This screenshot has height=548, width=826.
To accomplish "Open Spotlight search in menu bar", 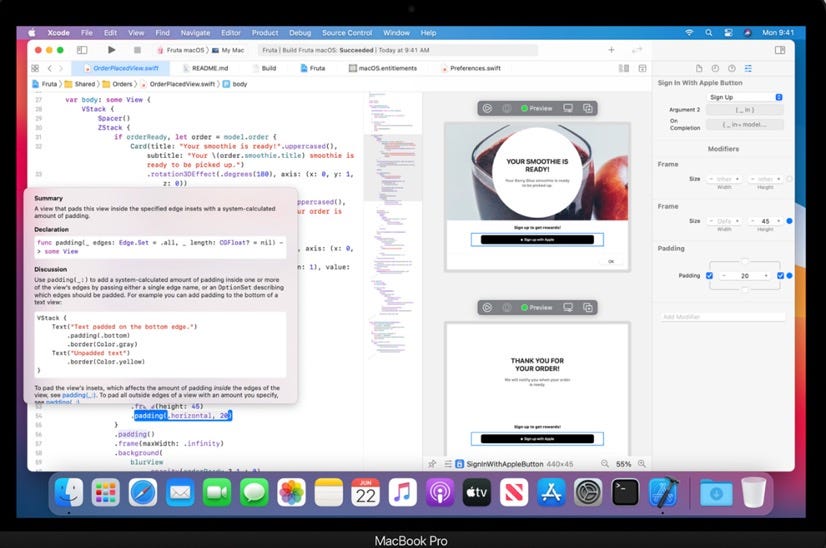I will [x=709, y=33].
